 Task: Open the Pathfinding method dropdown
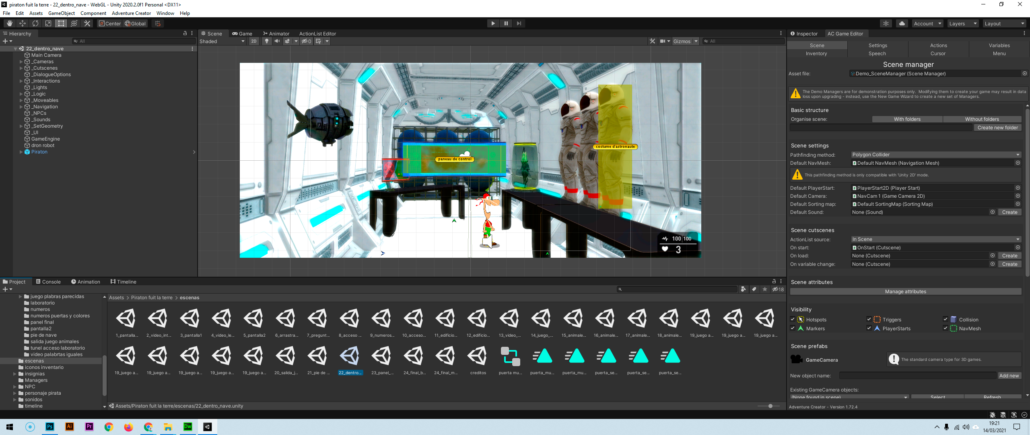[935, 155]
